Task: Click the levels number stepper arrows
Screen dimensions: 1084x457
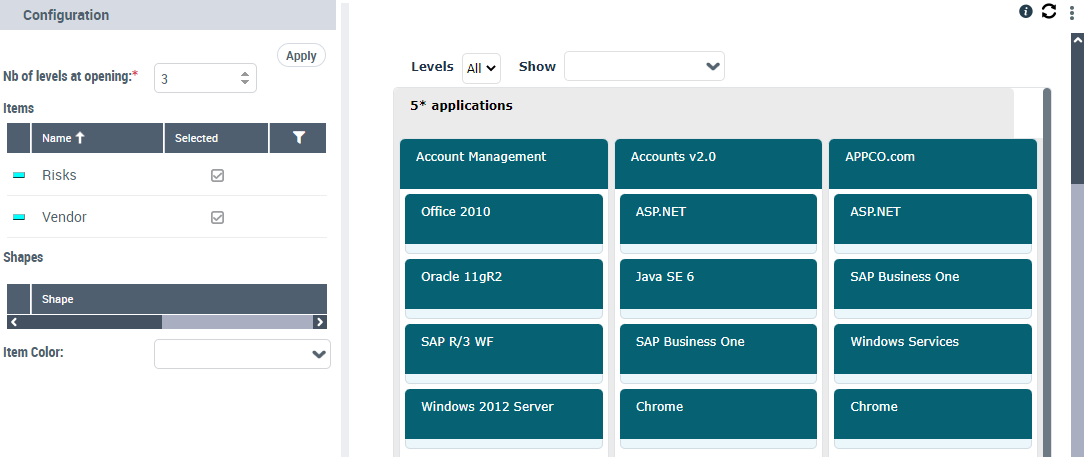Action: pos(245,78)
